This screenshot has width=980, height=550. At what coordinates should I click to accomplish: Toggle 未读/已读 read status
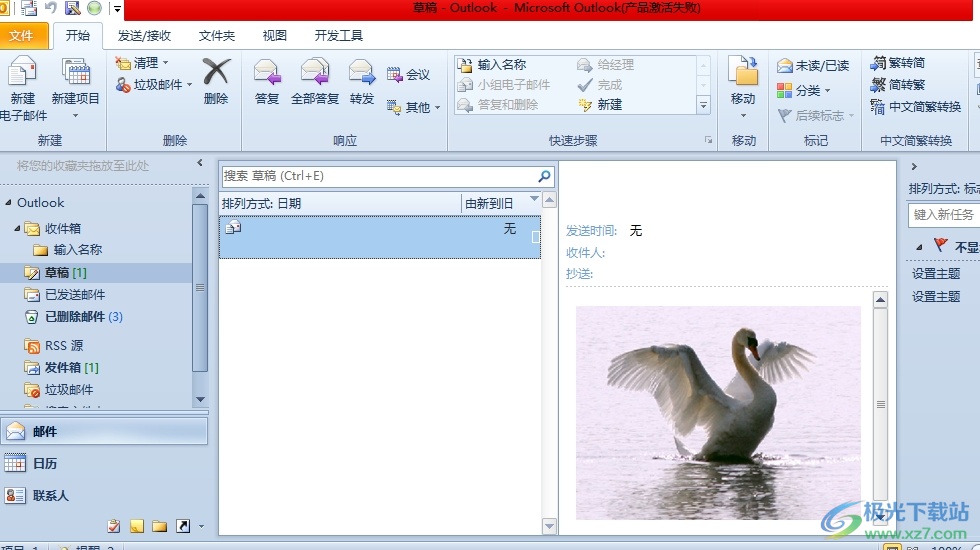click(813, 66)
